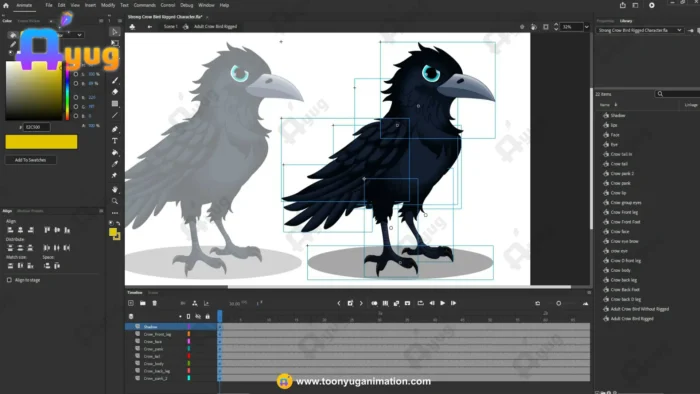Viewport: 700px width, 394px height.
Task: Select the Hand tool
Action: [x=115, y=189]
